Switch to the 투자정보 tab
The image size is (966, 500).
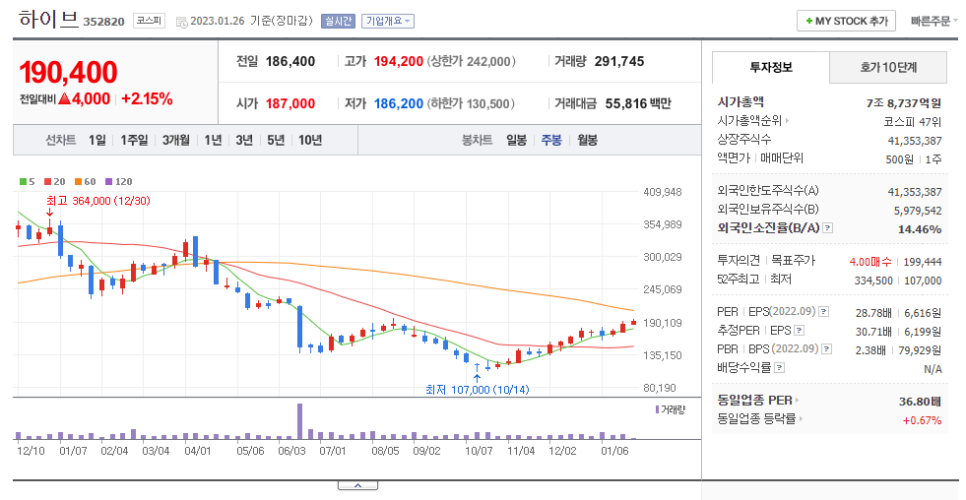pos(771,67)
